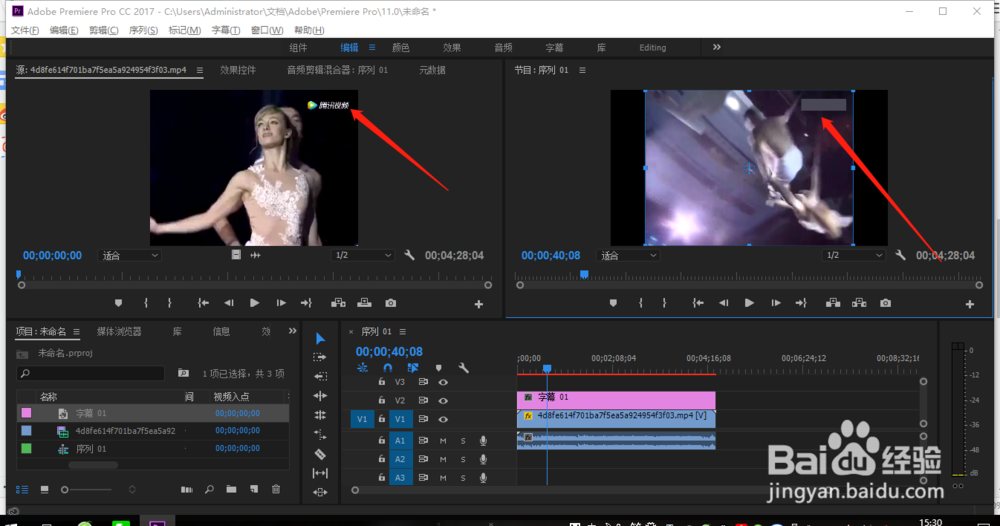Switch to 媒体浏览器 tab
The image size is (1000, 526).
click(119, 332)
